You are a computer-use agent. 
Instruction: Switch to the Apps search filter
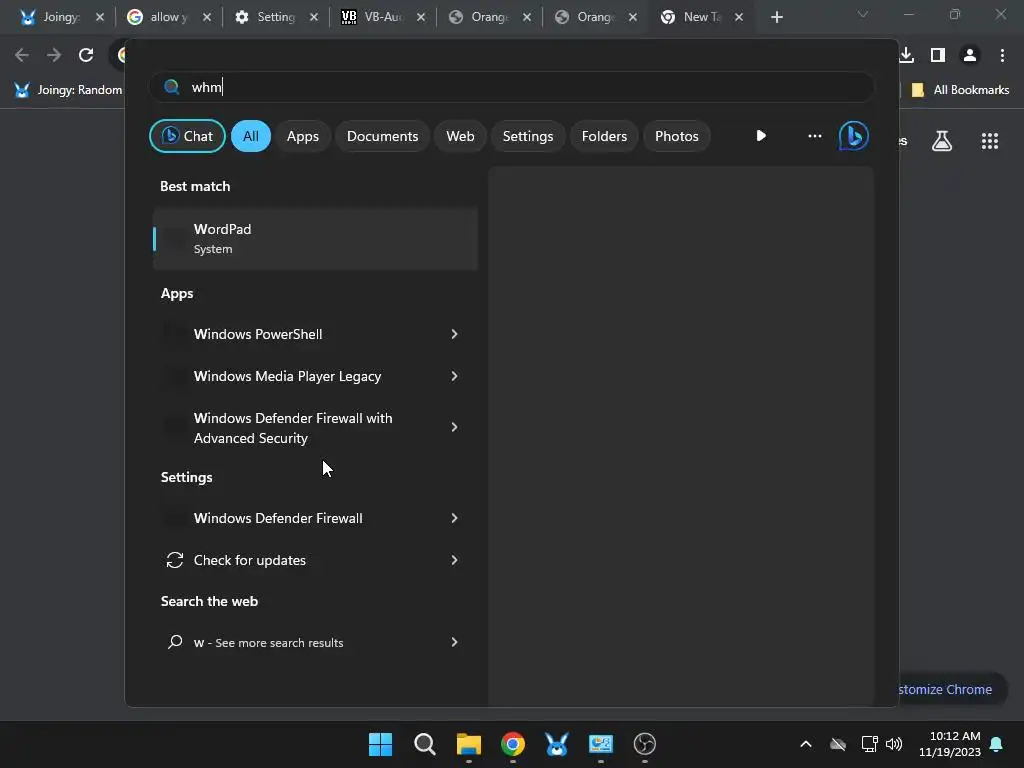302,136
